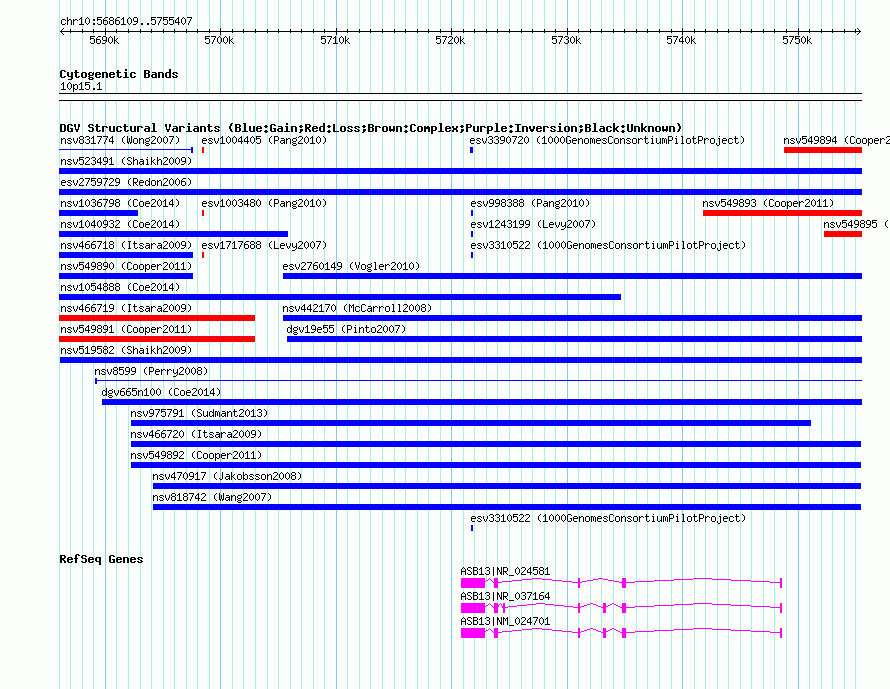Open variant nsv975791 (Sudmant2013)
This screenshot has width=890, height=689.
point(199,413)
